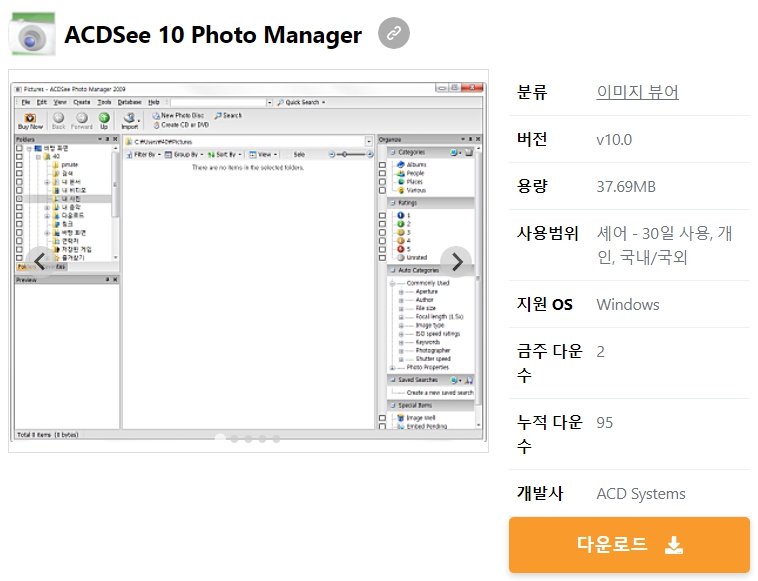
Task: Check the Unrated checkbox
Action: click(382, 258)
